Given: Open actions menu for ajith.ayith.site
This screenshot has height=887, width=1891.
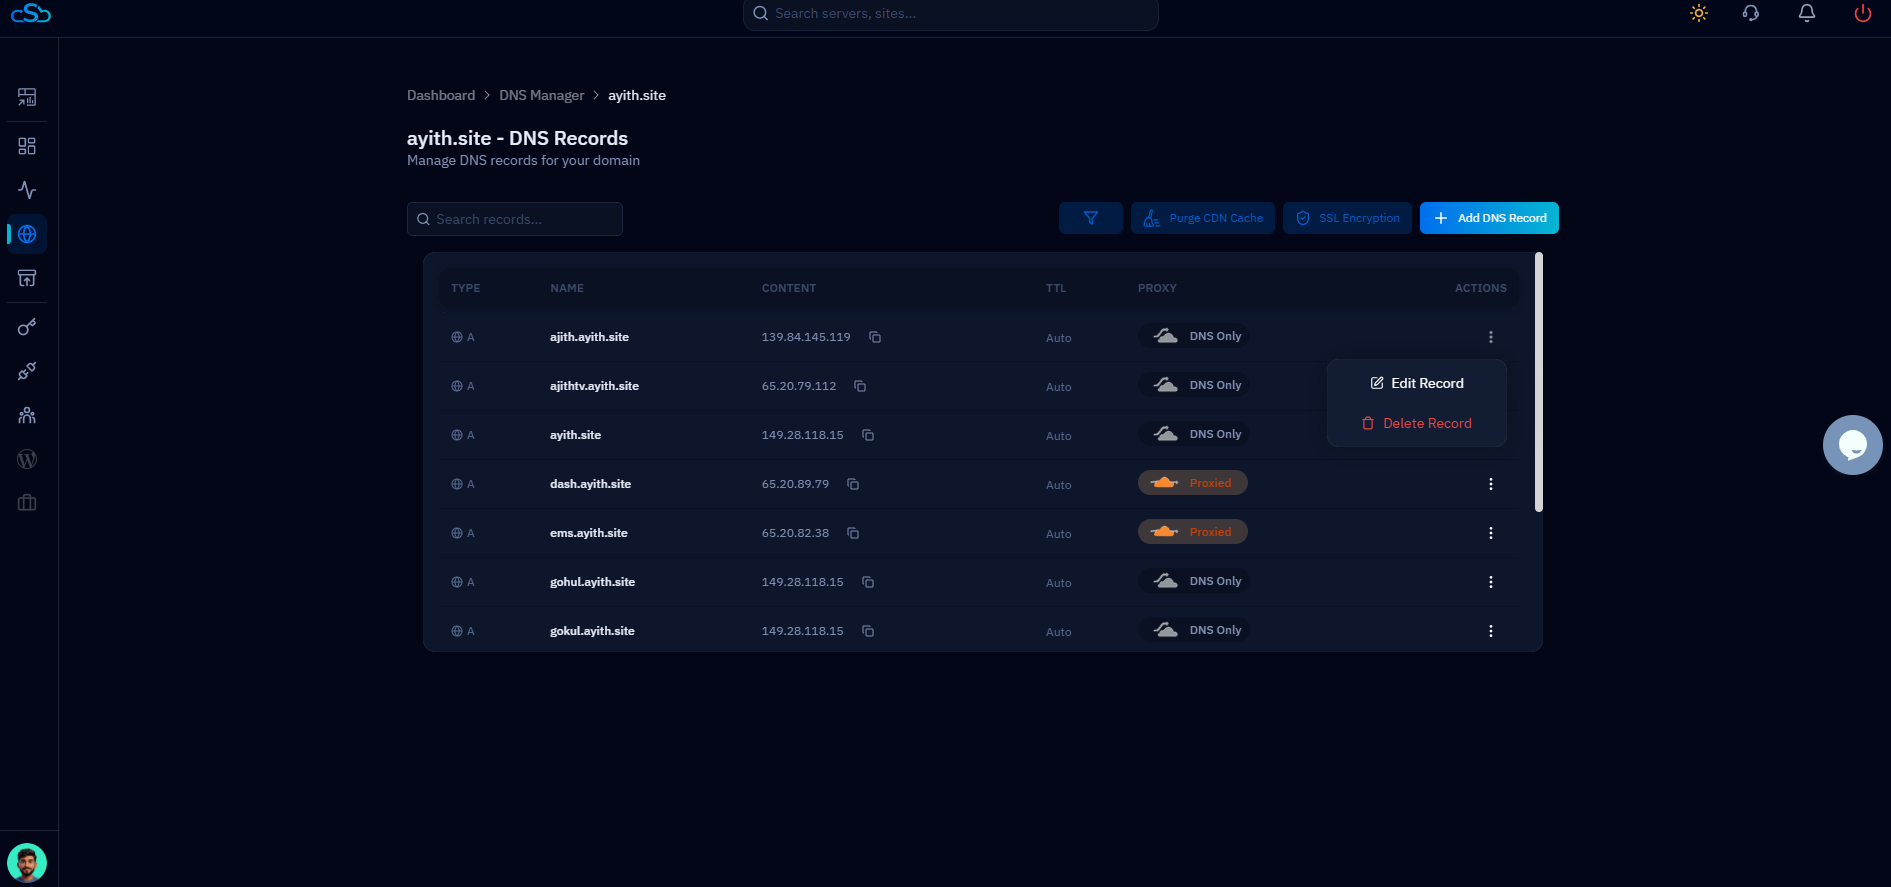Looking at the screenshot, I should [x=1491, y=337].
